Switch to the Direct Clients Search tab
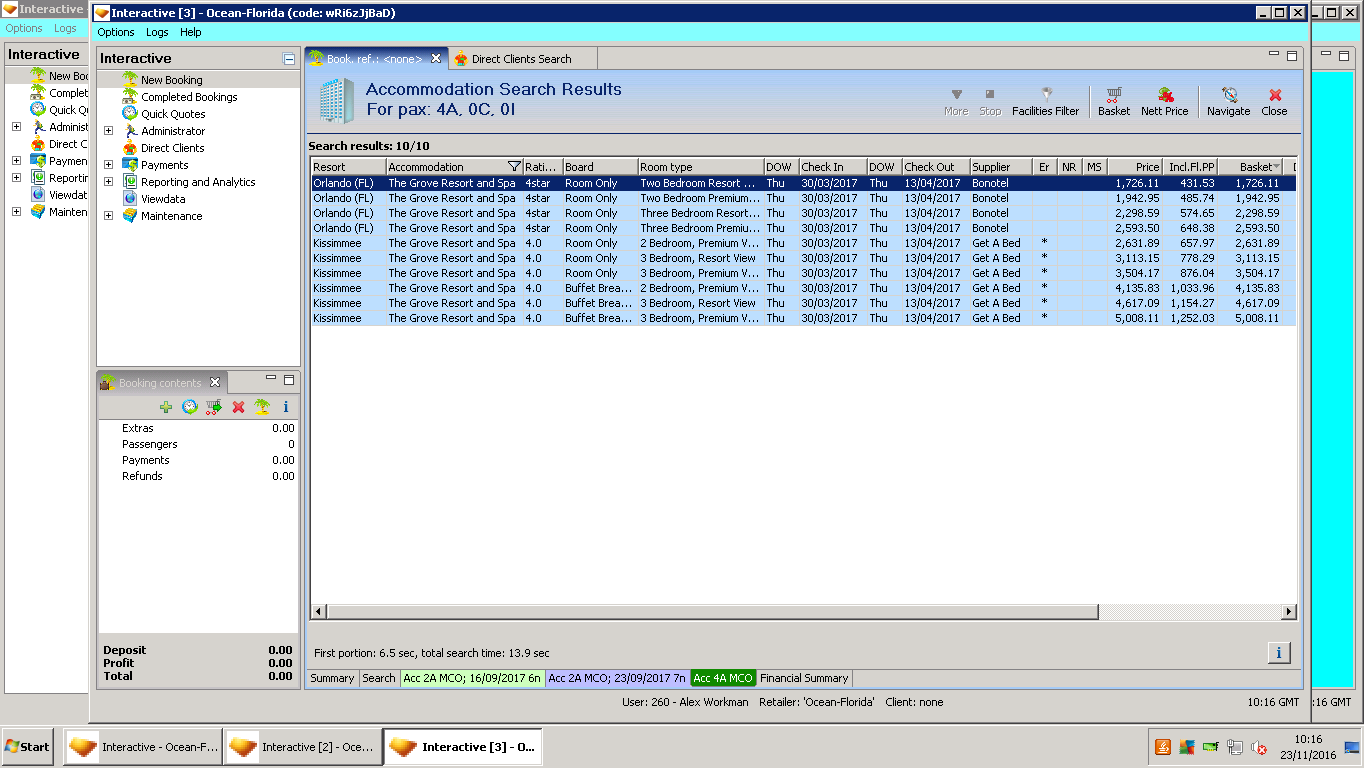Screen dimensions: 1364x768 tap(521, 59)
